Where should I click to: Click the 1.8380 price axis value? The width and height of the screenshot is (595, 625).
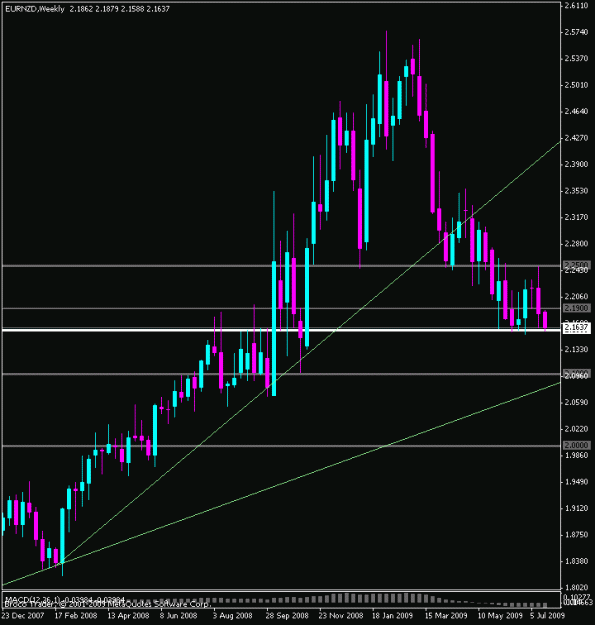pyautogui.click(x=576, y=561)
